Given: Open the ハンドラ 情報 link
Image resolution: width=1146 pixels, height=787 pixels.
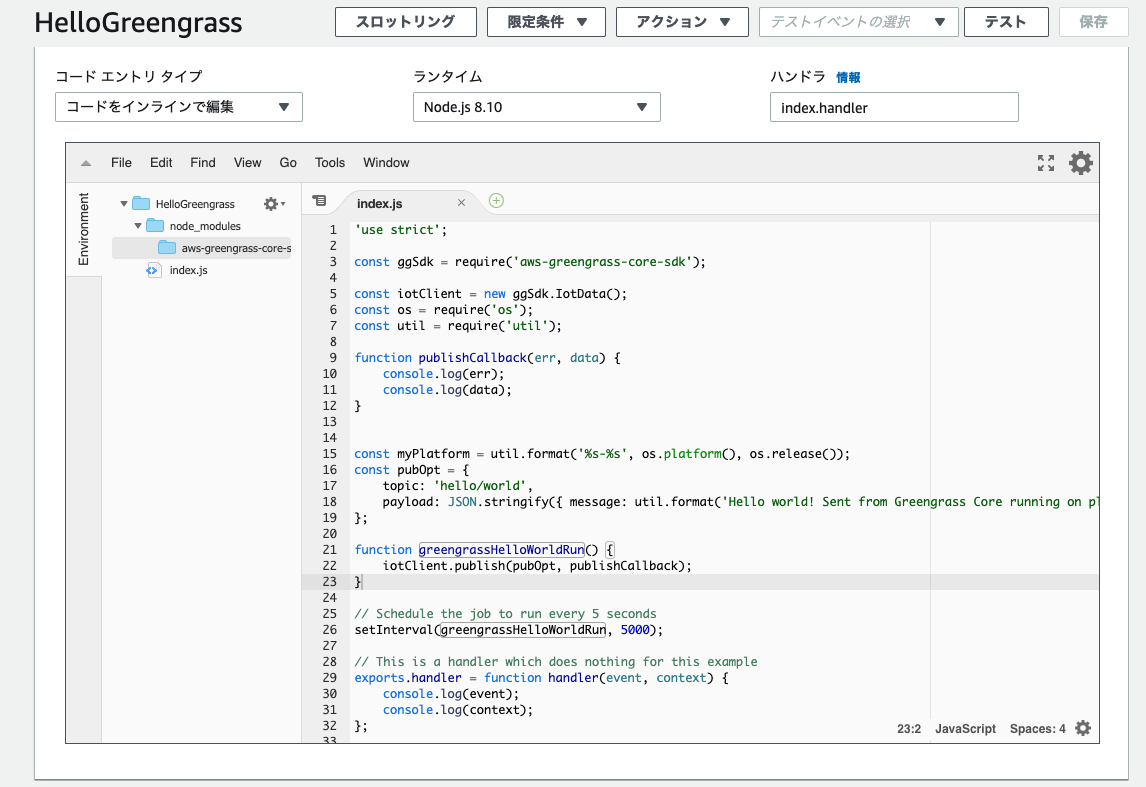Looking at the screenshot, I should point(848,77).
